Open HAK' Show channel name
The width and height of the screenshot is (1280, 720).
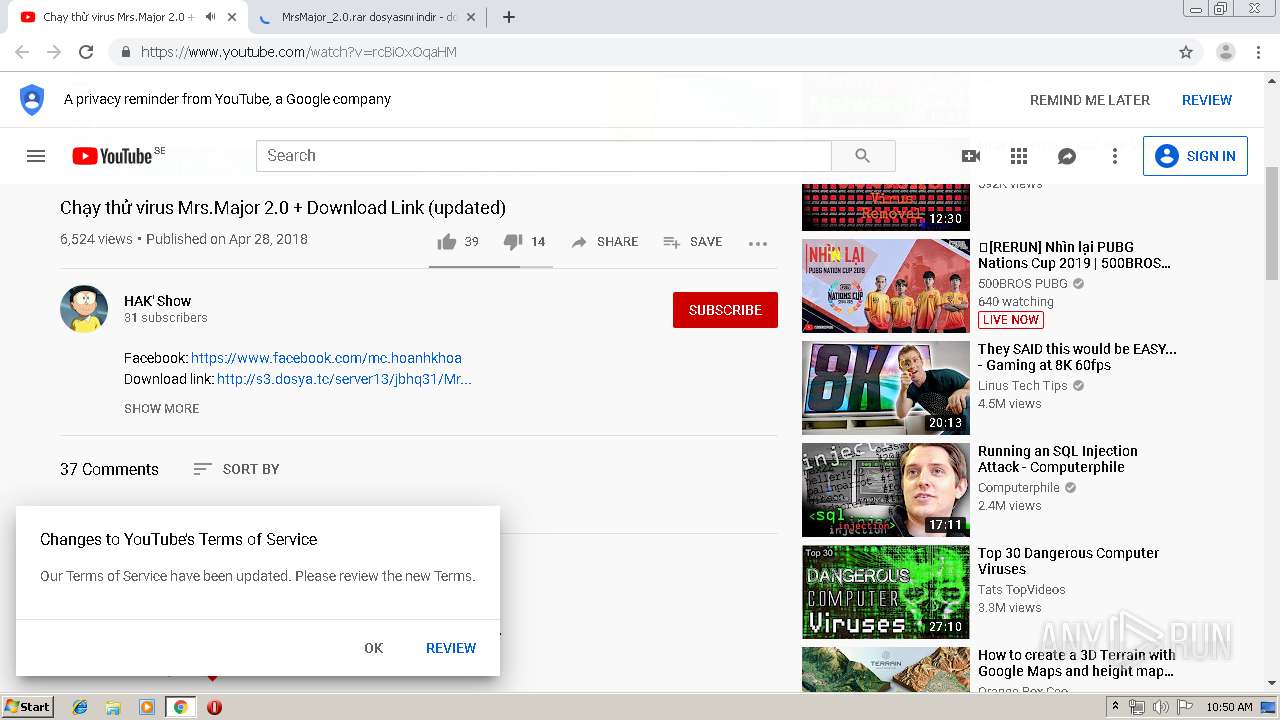click(x=157, y=301)
